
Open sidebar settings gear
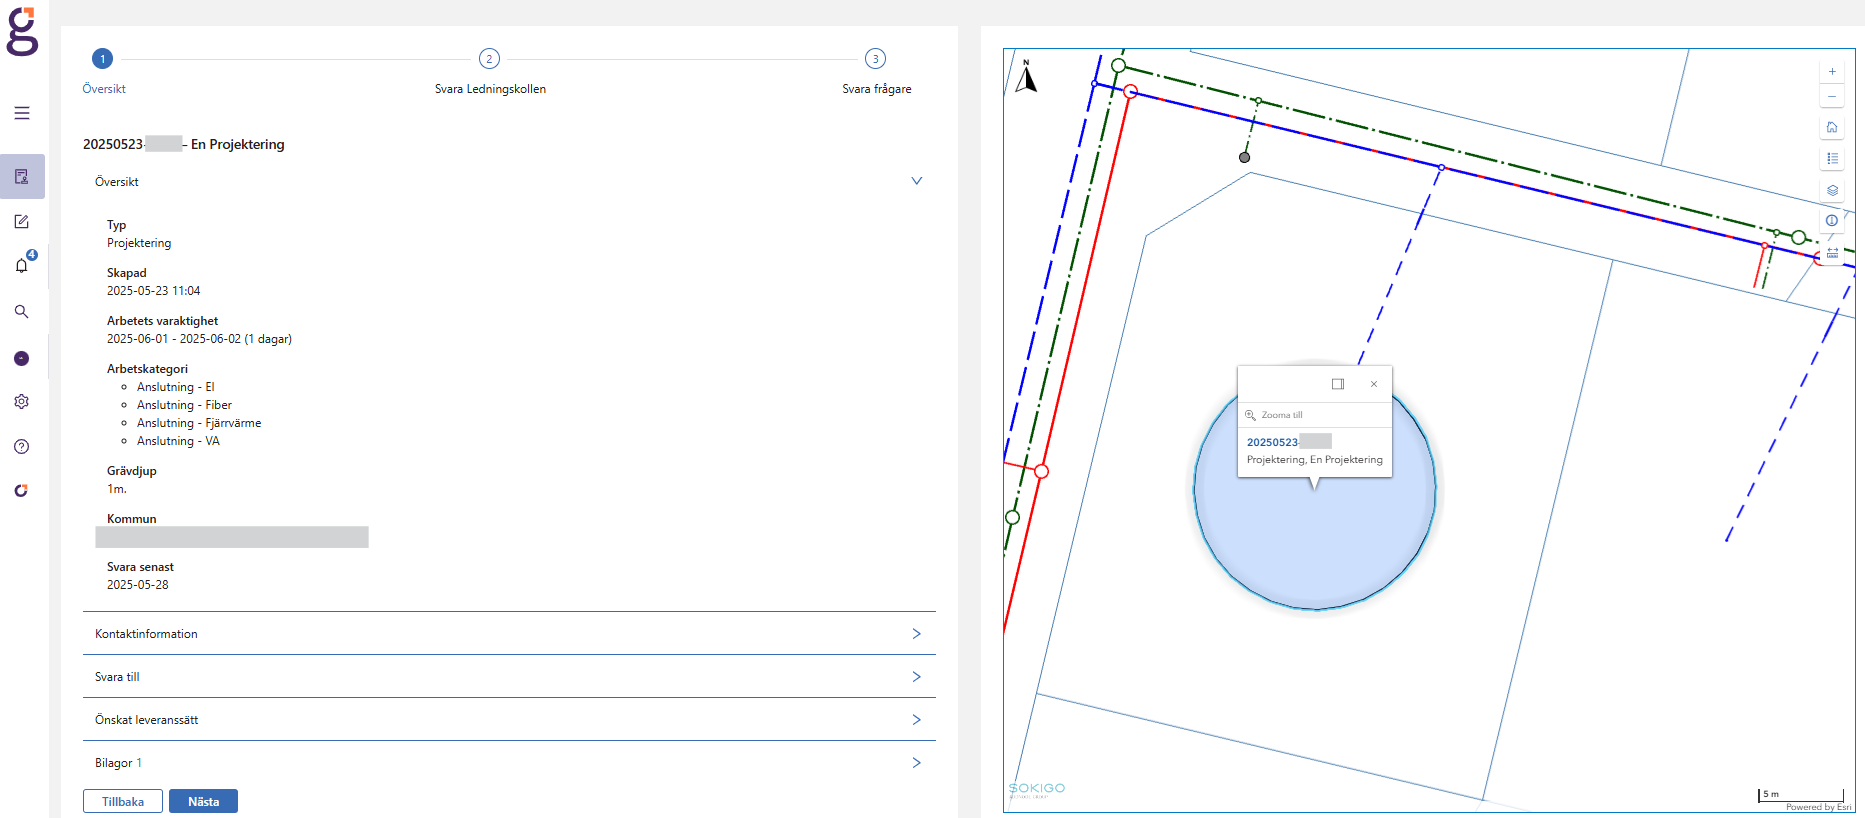pyautogui.click(x=22, y=402)
